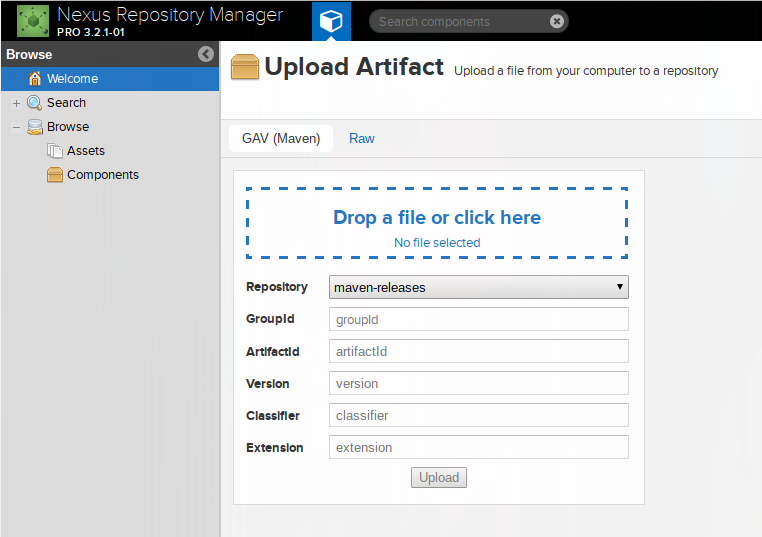Click the Welcome house icon
The image size is (762, 537).
[35, 79]
